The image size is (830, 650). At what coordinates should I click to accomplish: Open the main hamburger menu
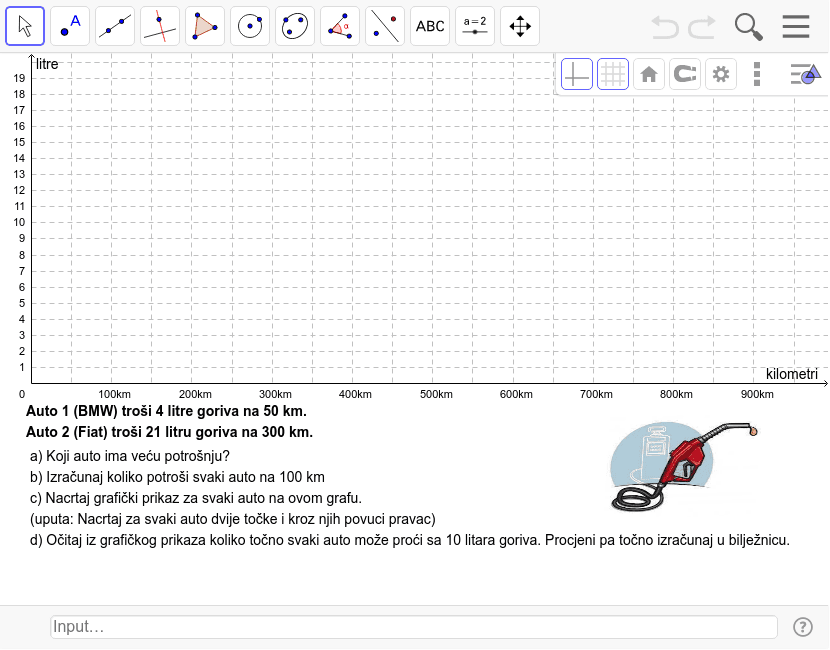tap(796, 26)
